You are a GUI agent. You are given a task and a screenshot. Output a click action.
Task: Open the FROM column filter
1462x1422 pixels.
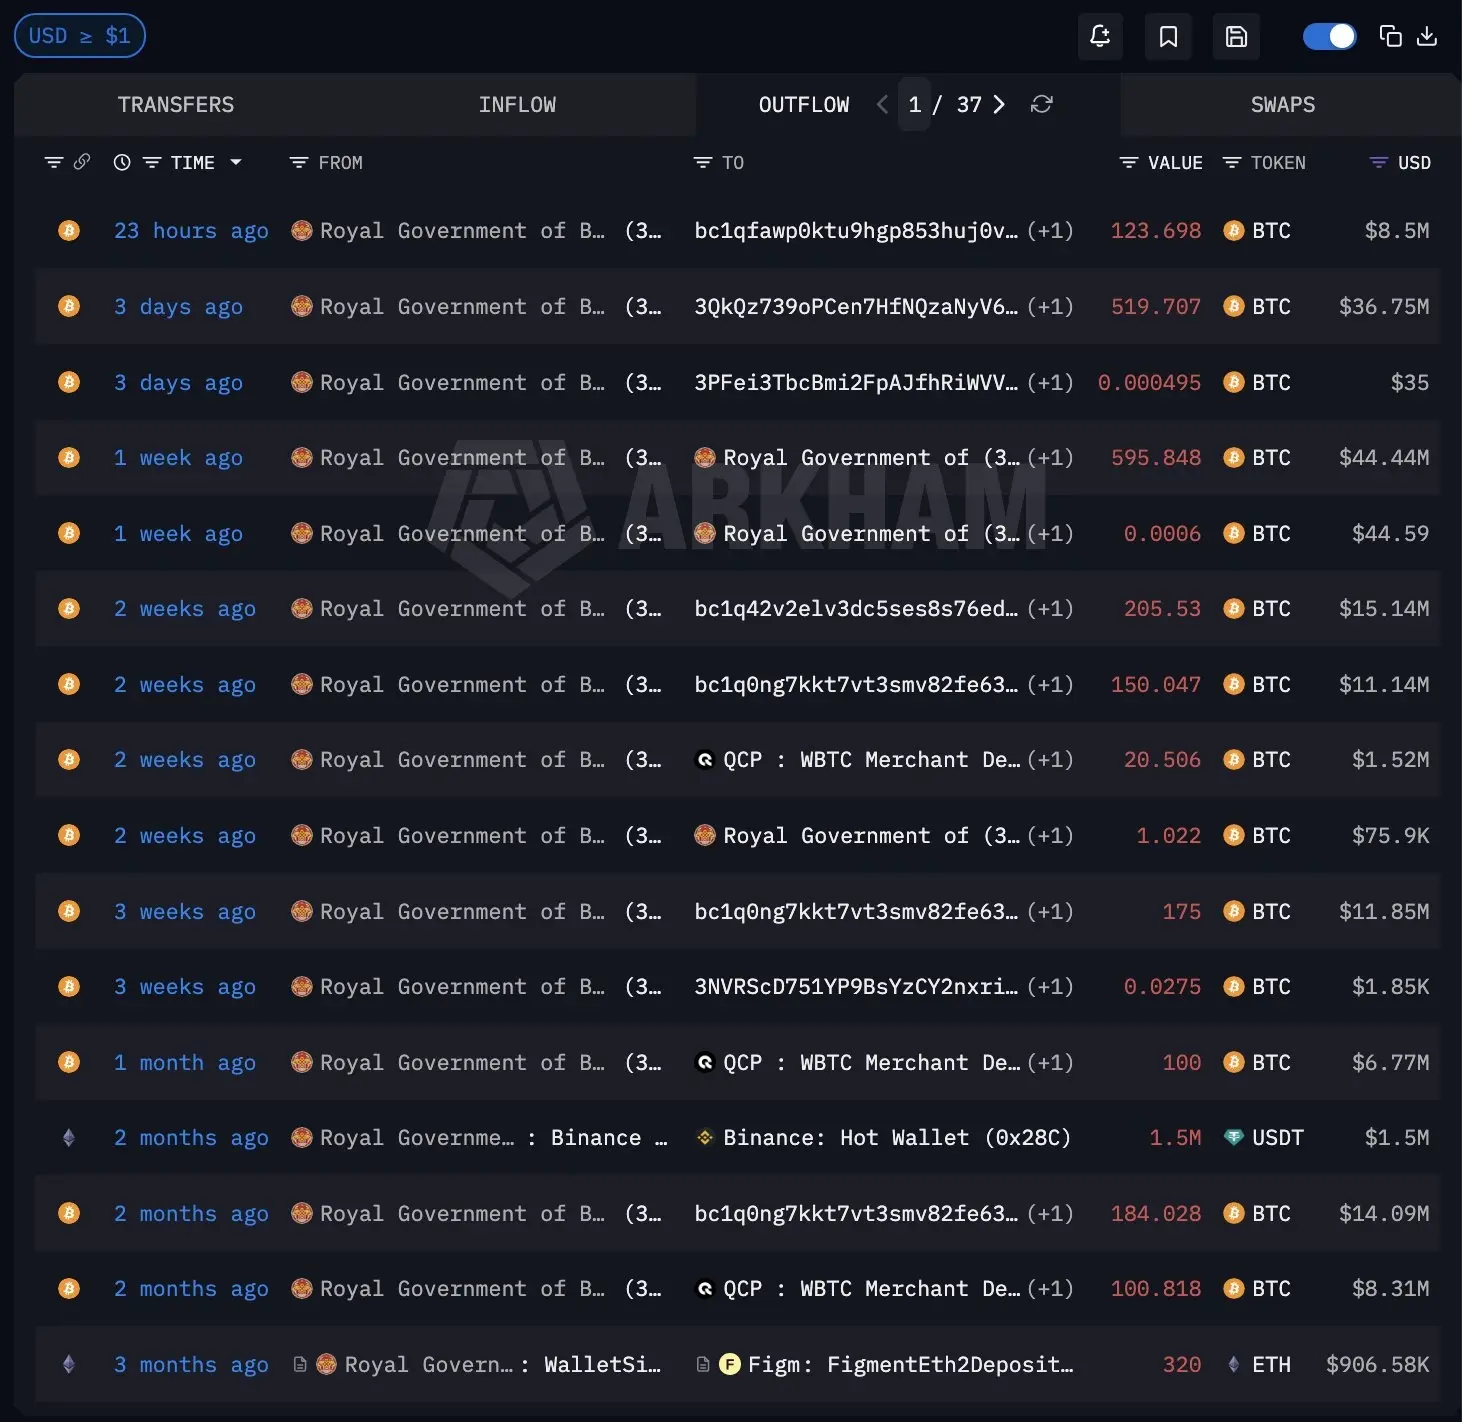(x=298, y=163)
